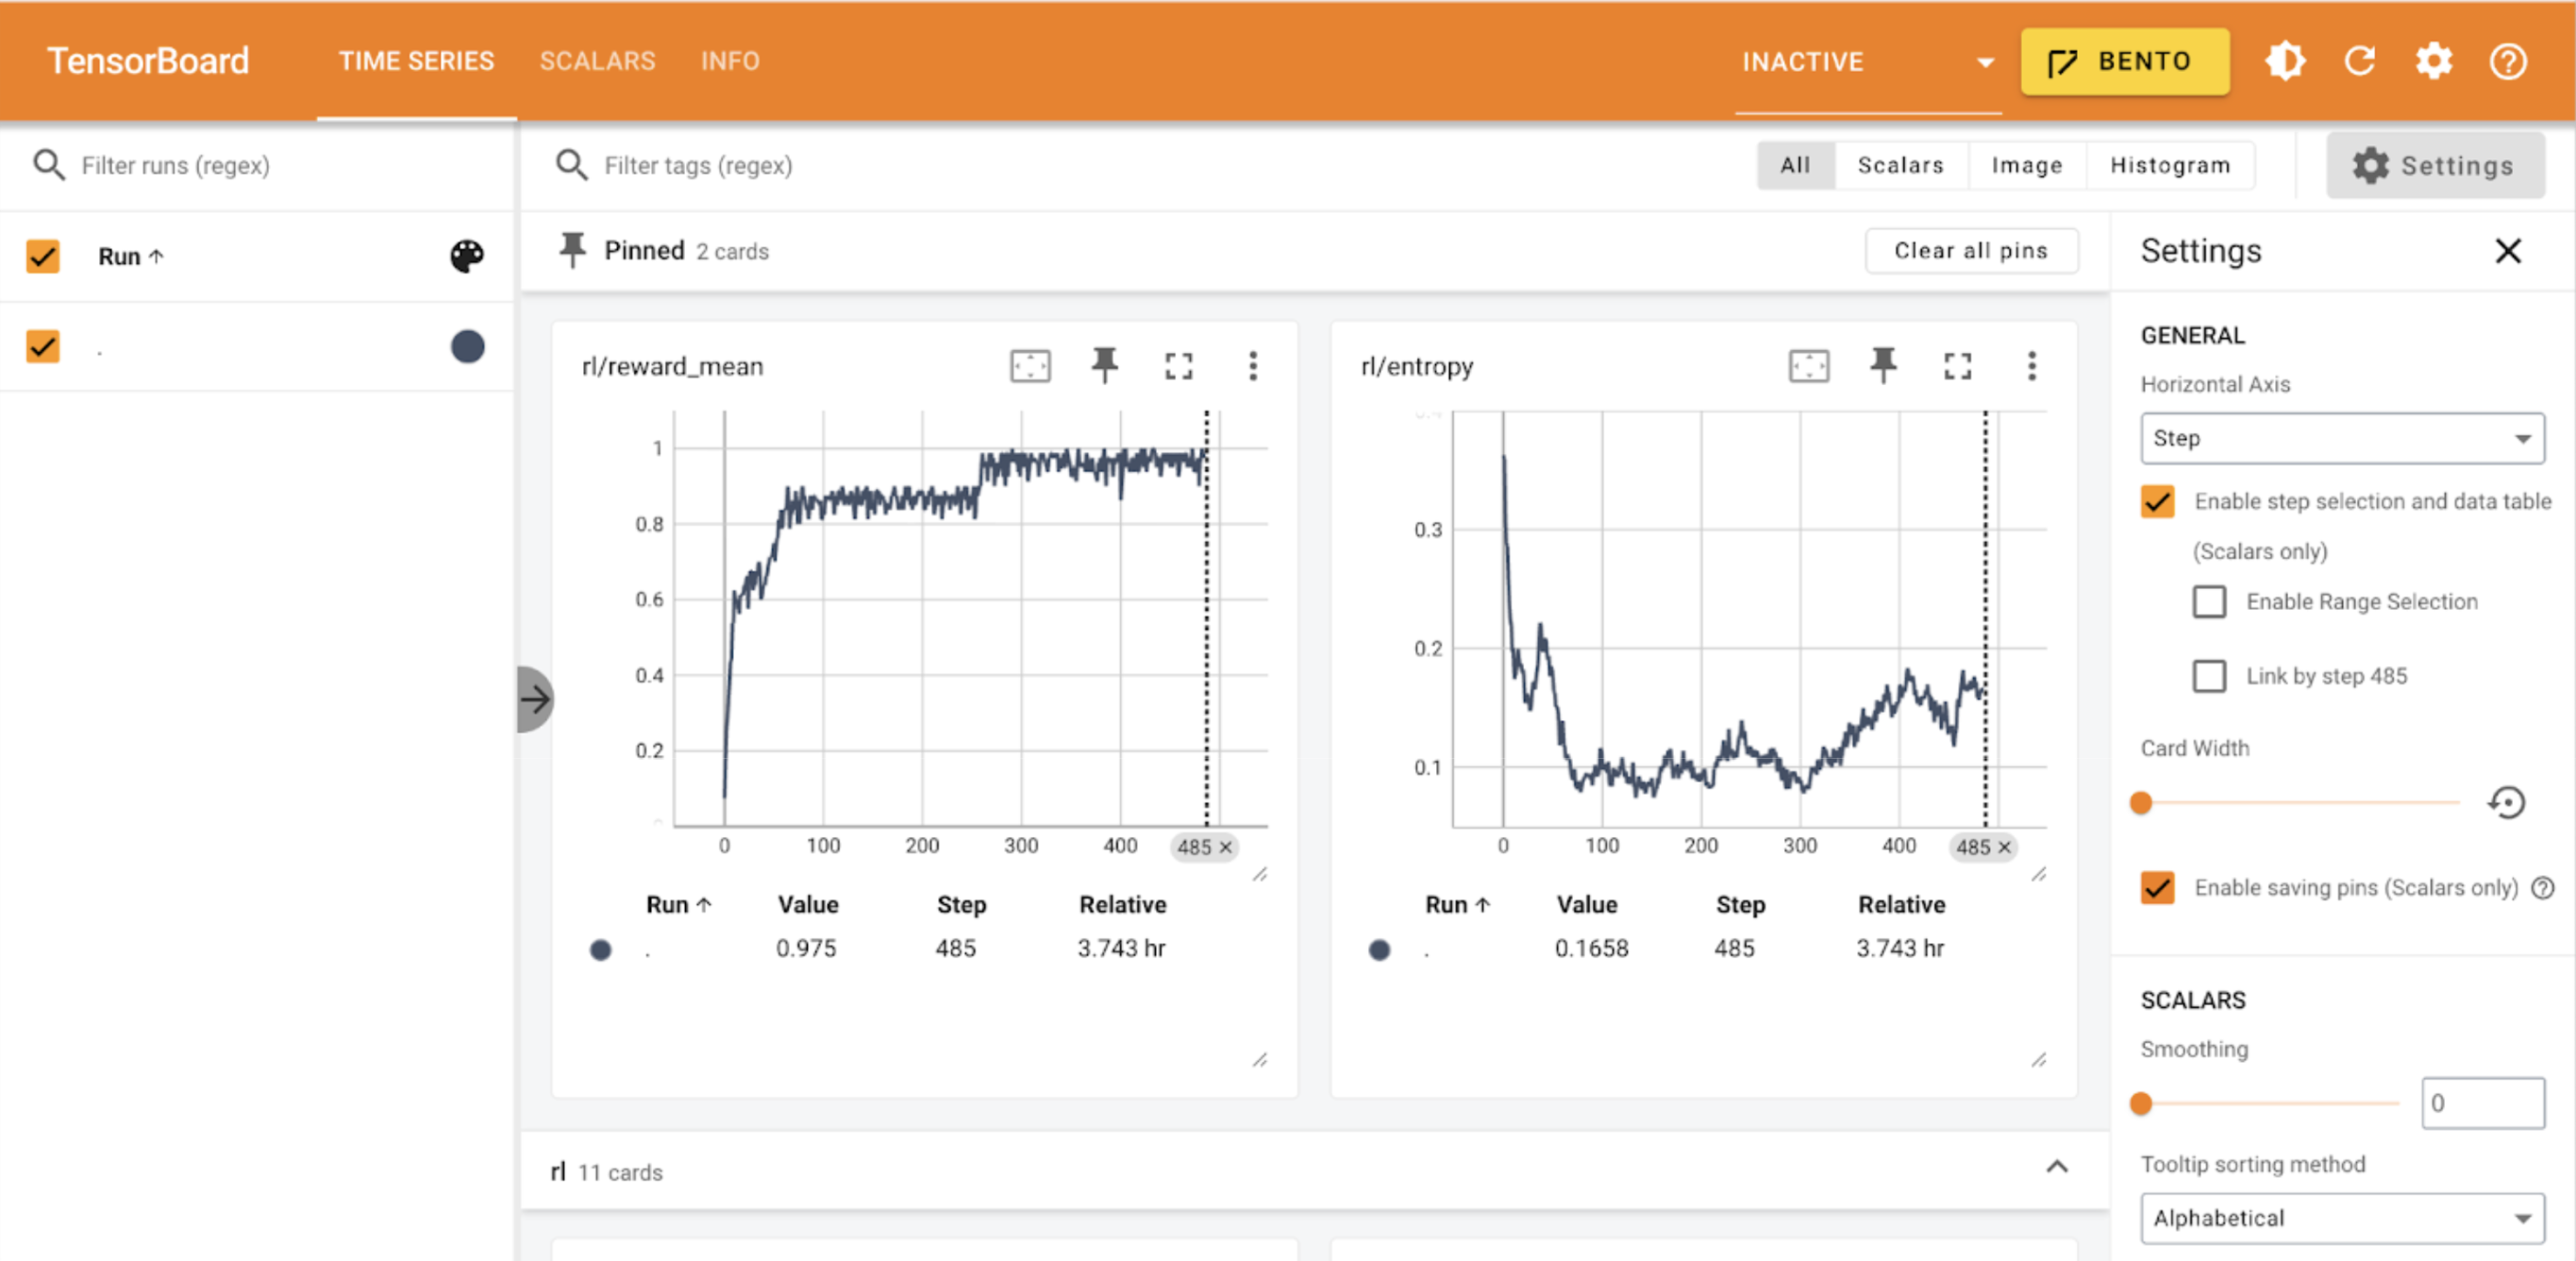Open Horizontal Axis Step dropdown
The width and height of the screenshot is (2576, 1261).
click(2341, 438)
